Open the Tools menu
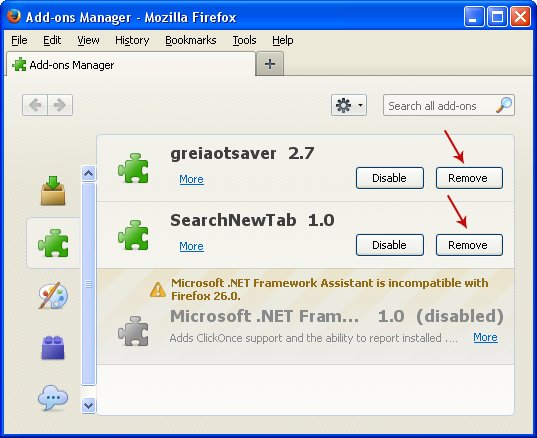The height and width of the screenshot is (438, 537). coord(245,40)
